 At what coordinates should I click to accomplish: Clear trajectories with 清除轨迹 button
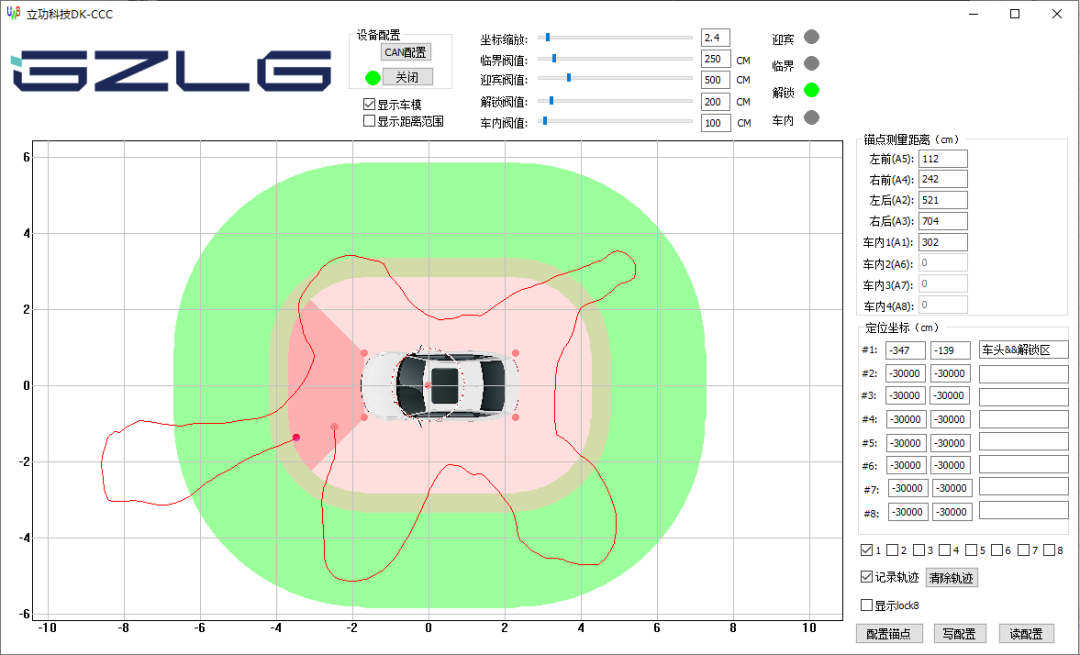950,577
